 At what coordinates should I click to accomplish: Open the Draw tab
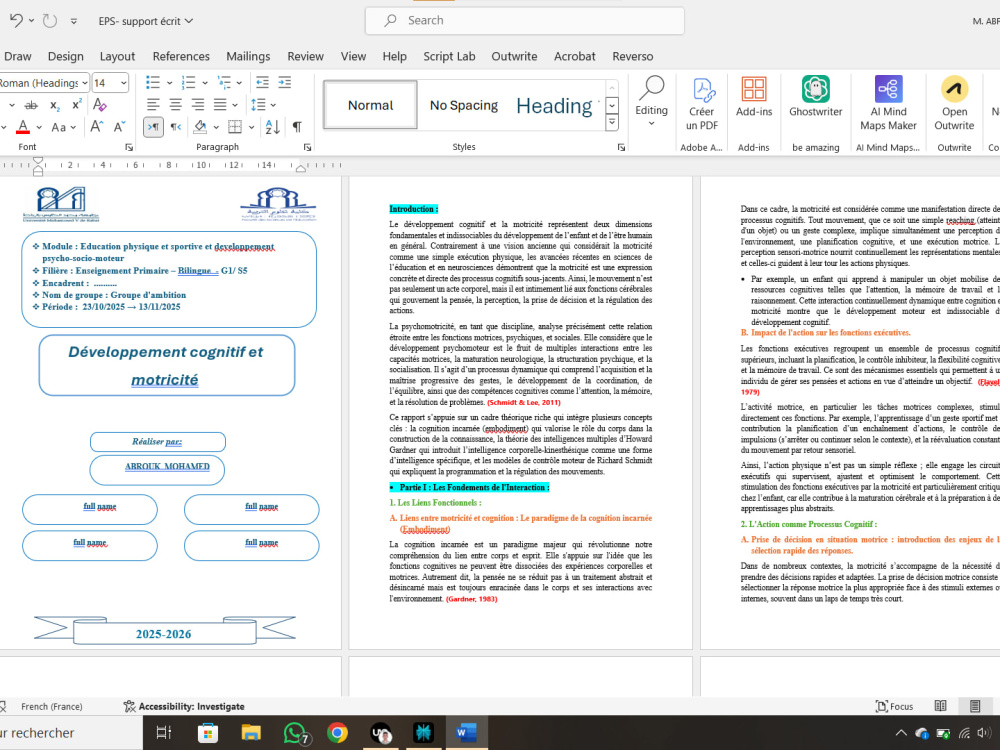(x=17, y=56)
